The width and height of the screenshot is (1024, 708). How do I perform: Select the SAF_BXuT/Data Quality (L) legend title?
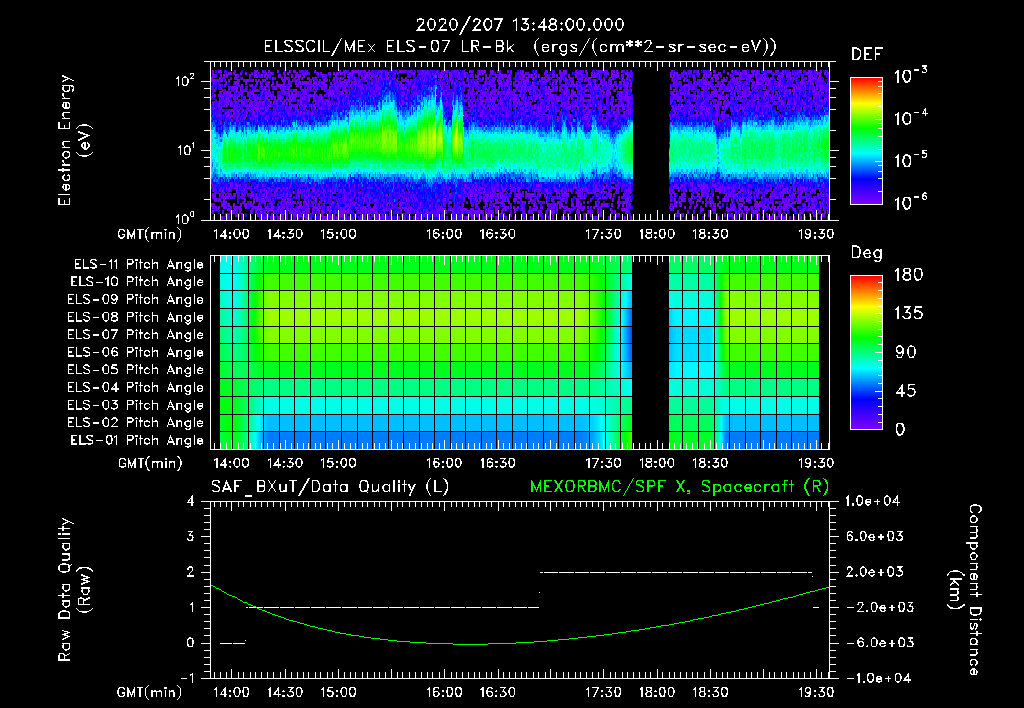[330, 487]
